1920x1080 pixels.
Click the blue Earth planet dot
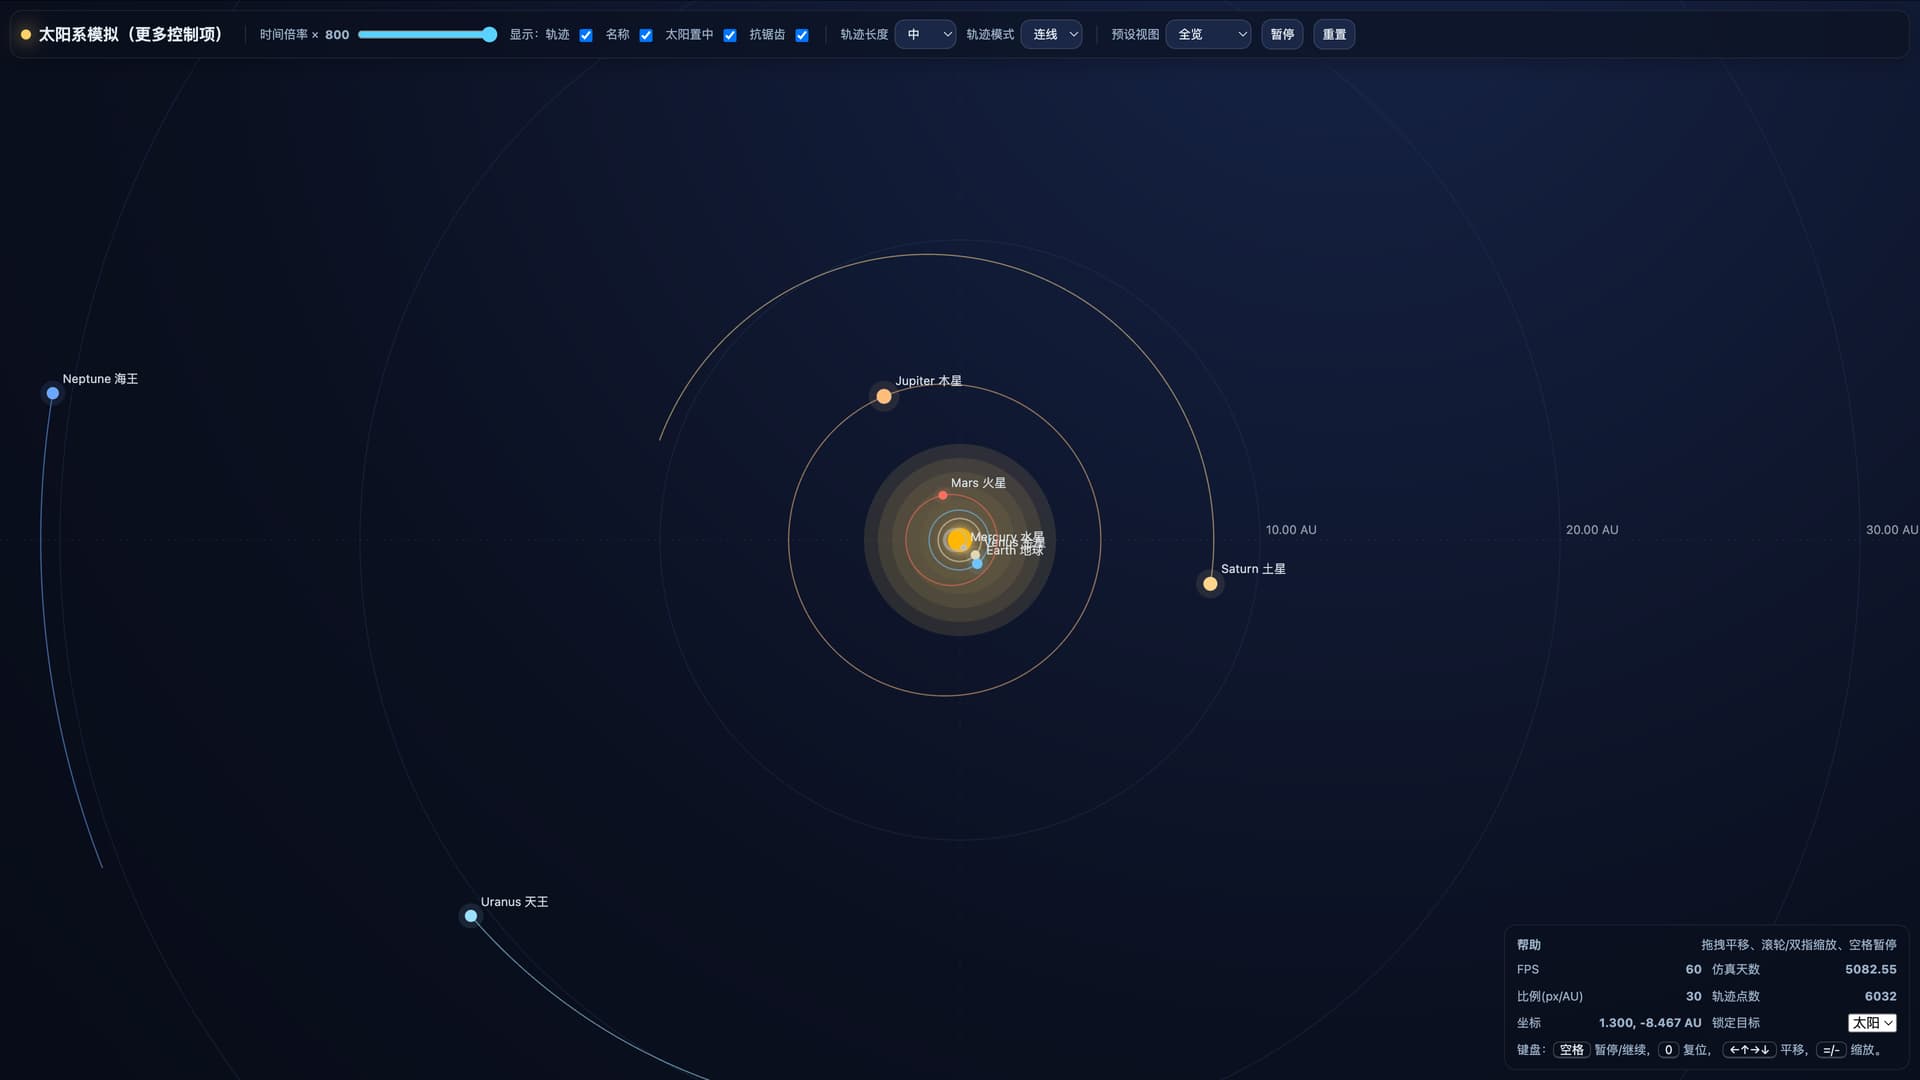click(977, 564)
